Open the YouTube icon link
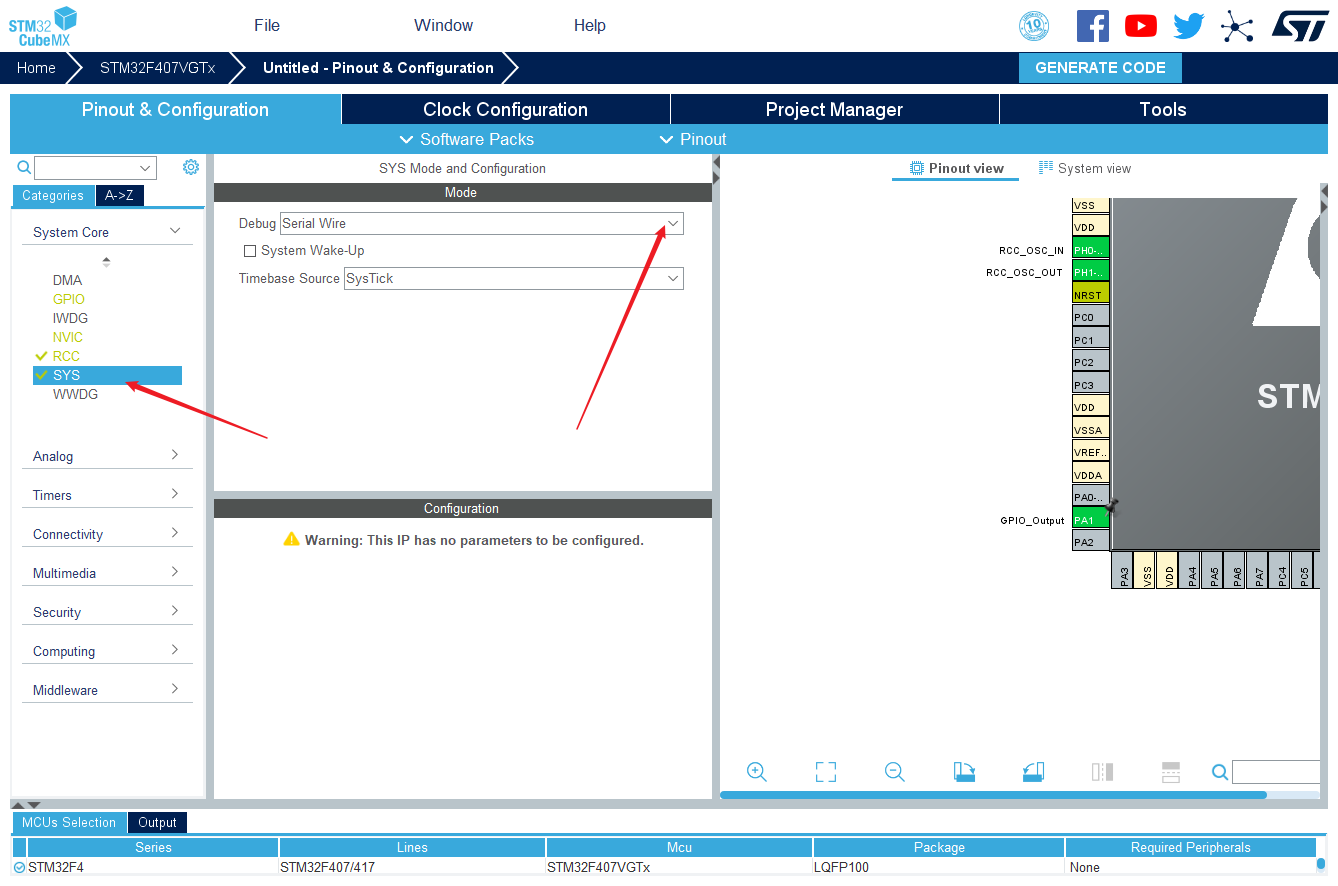The width and height of the screenshot is (1338, 886). point(1141,26)
